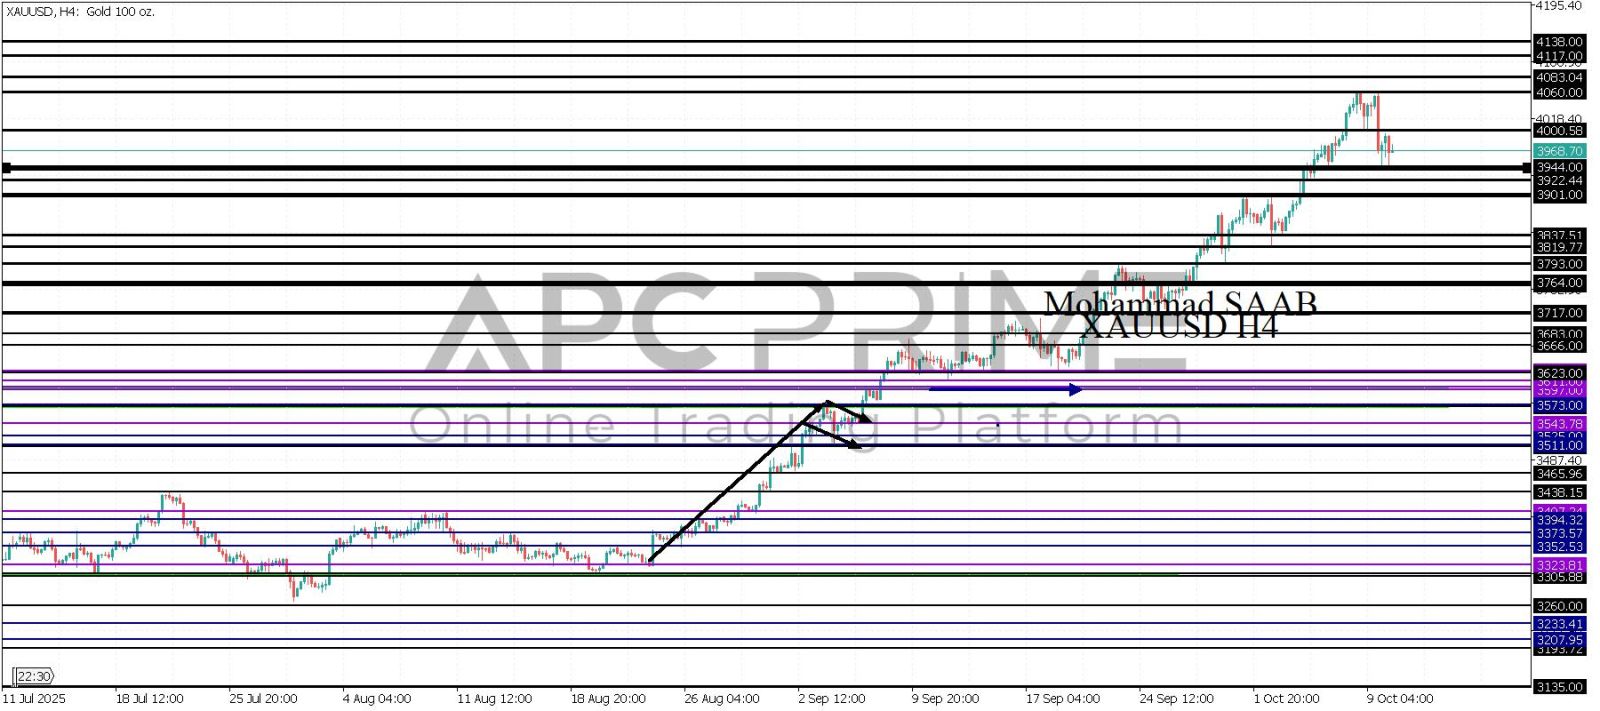The image size is (1600, 711).
Task: Click the 3968.70 current price label
Action: [x=1559, y=151]
